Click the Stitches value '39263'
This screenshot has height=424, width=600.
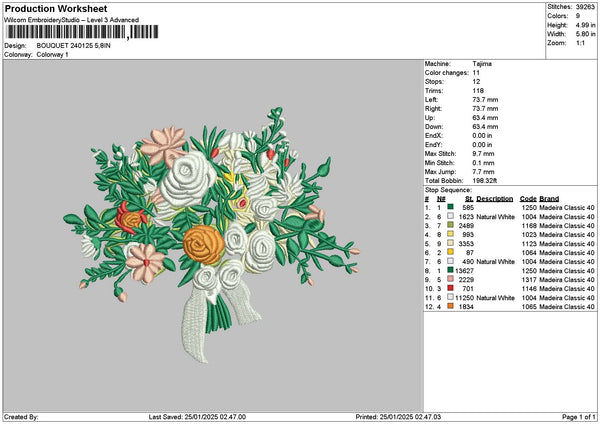coord(585,7)
